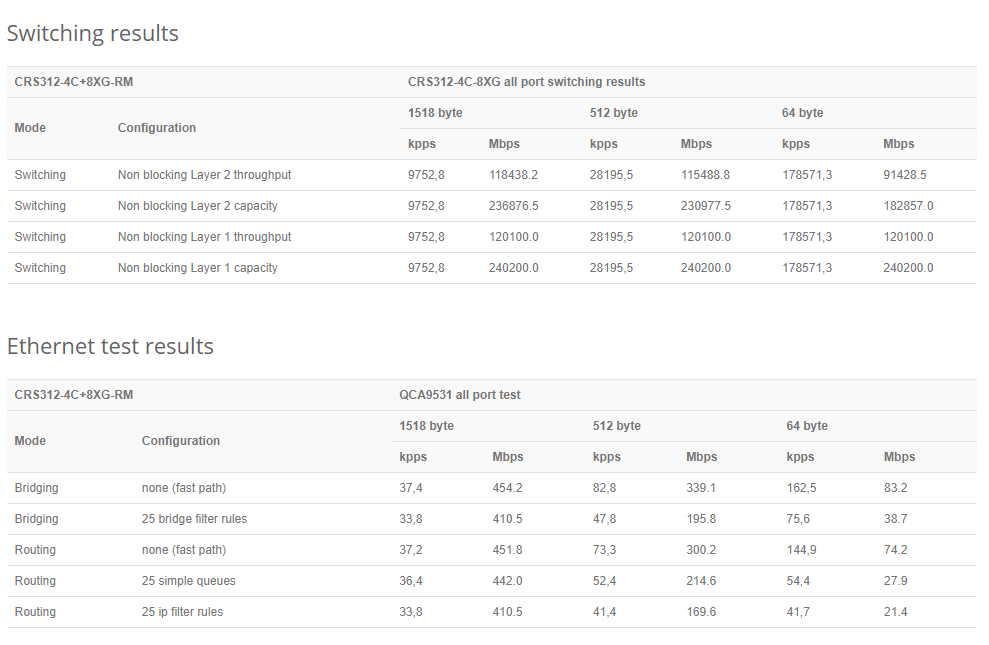Click the 512 byte header in Ethernet table

(x=615, y=426)
